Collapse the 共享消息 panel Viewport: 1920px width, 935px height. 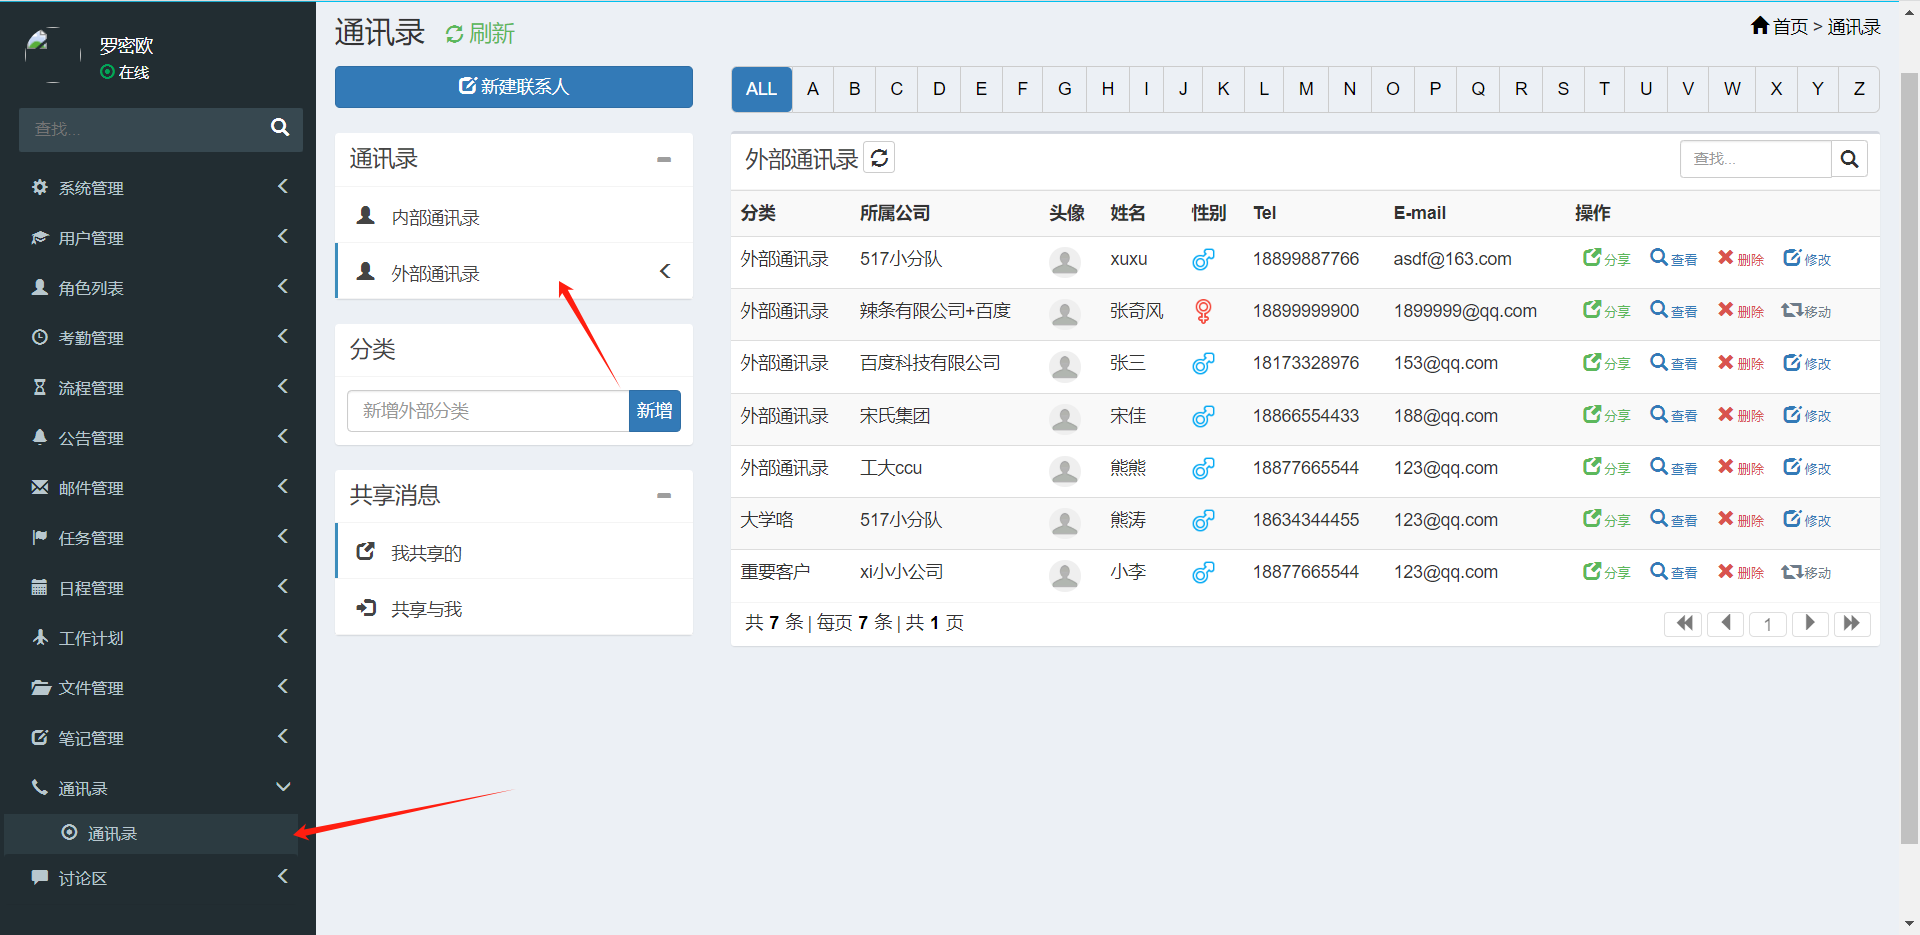tap(664, 495)
